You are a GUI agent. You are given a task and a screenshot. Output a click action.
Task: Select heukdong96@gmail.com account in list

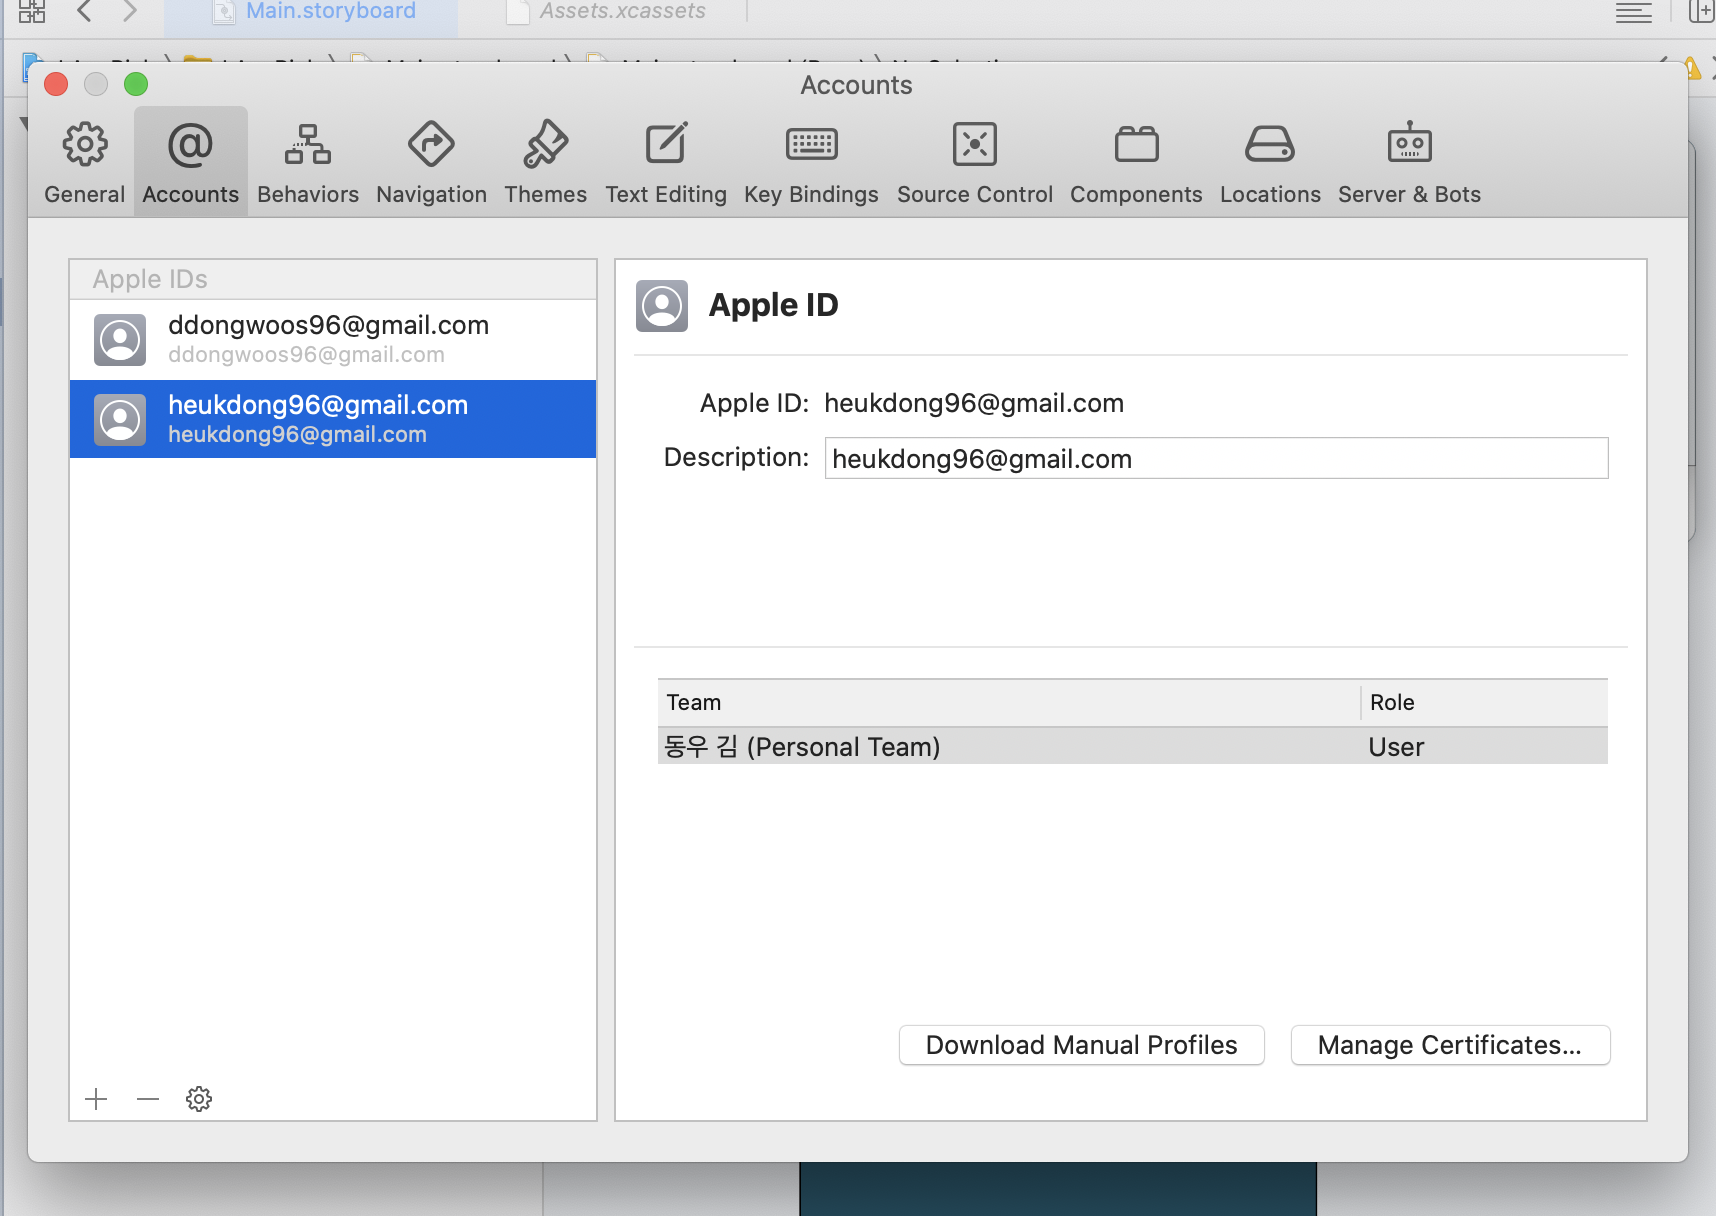332,419
